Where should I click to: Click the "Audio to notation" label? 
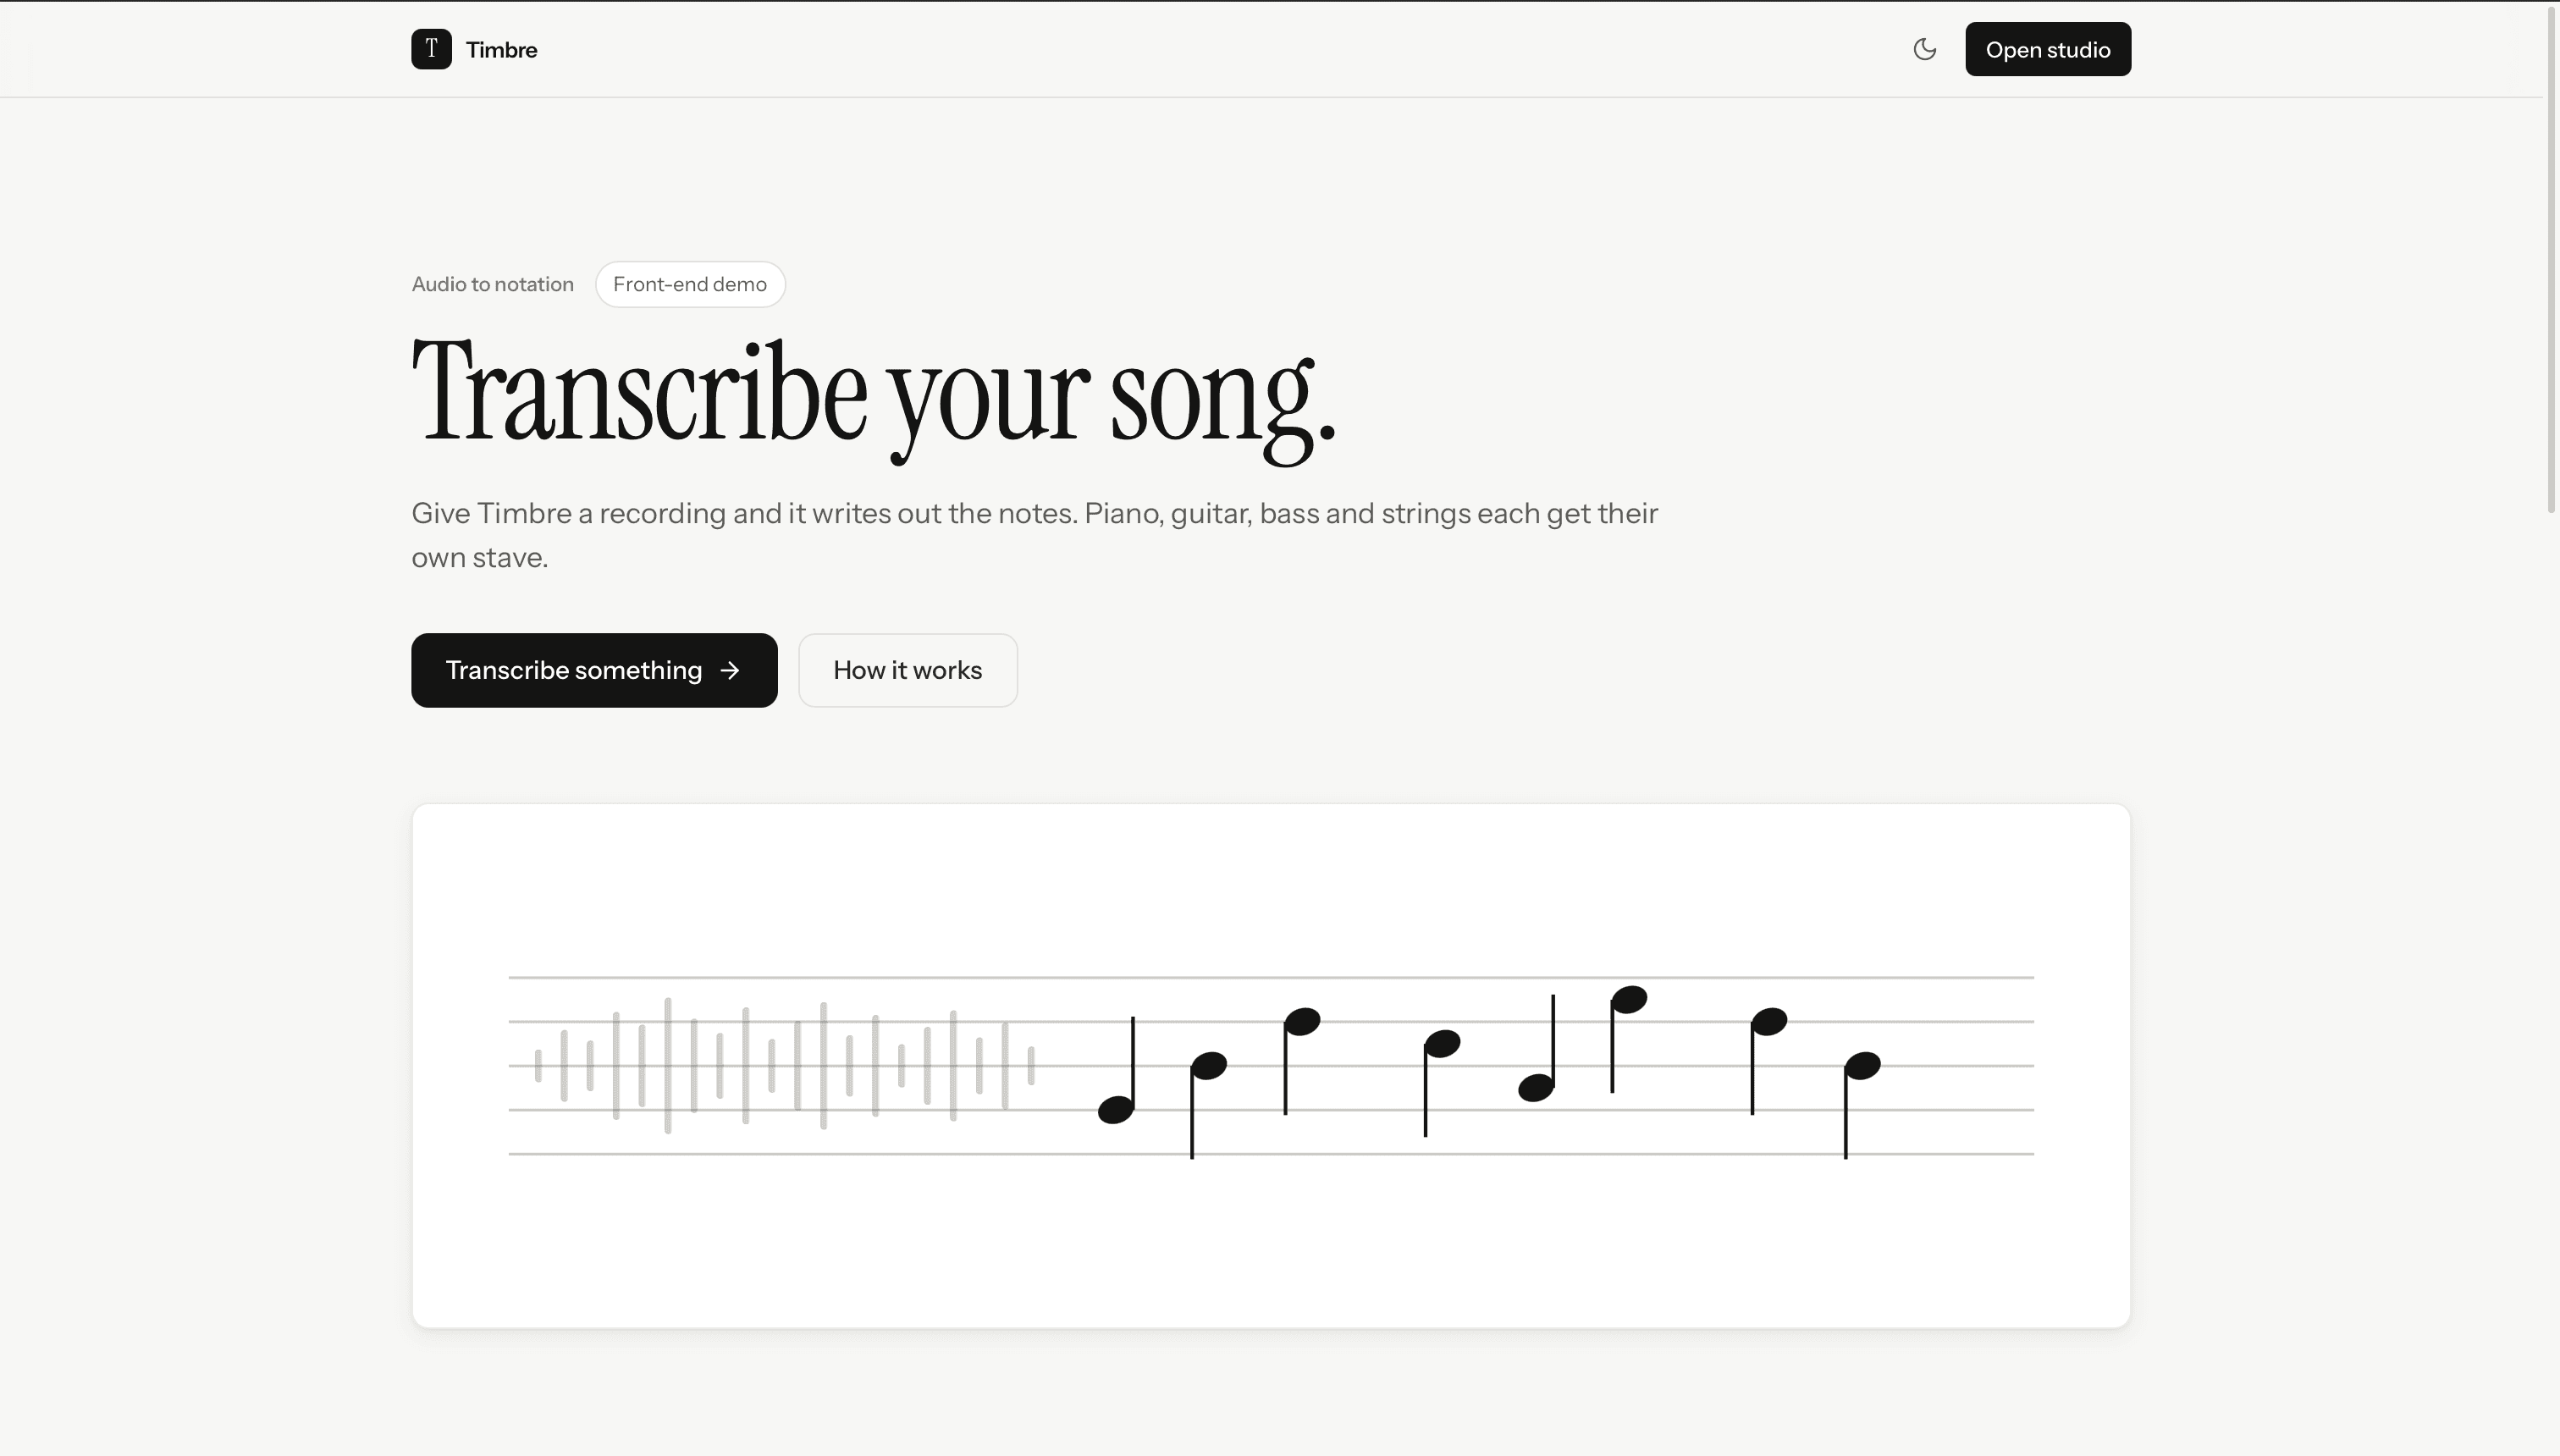(493, 284)
